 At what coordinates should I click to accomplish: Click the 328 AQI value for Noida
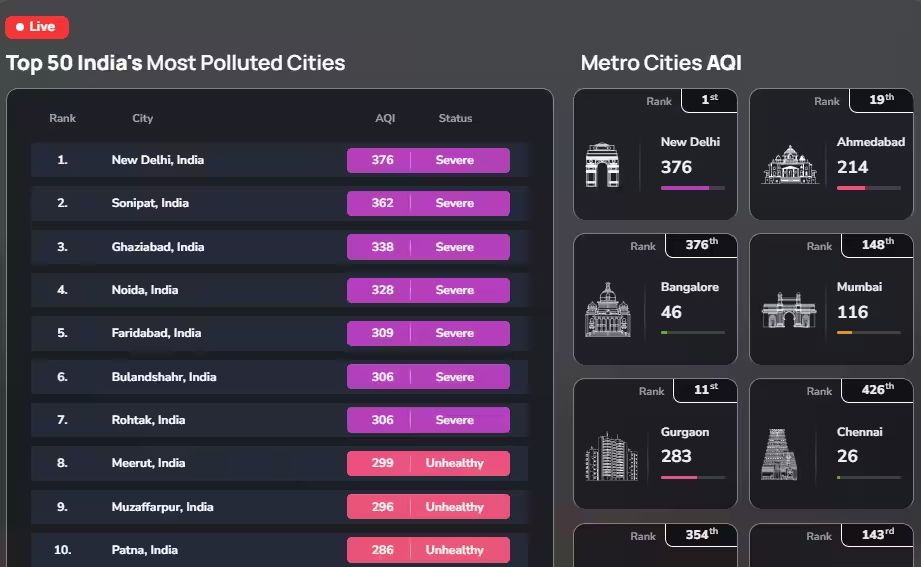click(x=382, y=290)
